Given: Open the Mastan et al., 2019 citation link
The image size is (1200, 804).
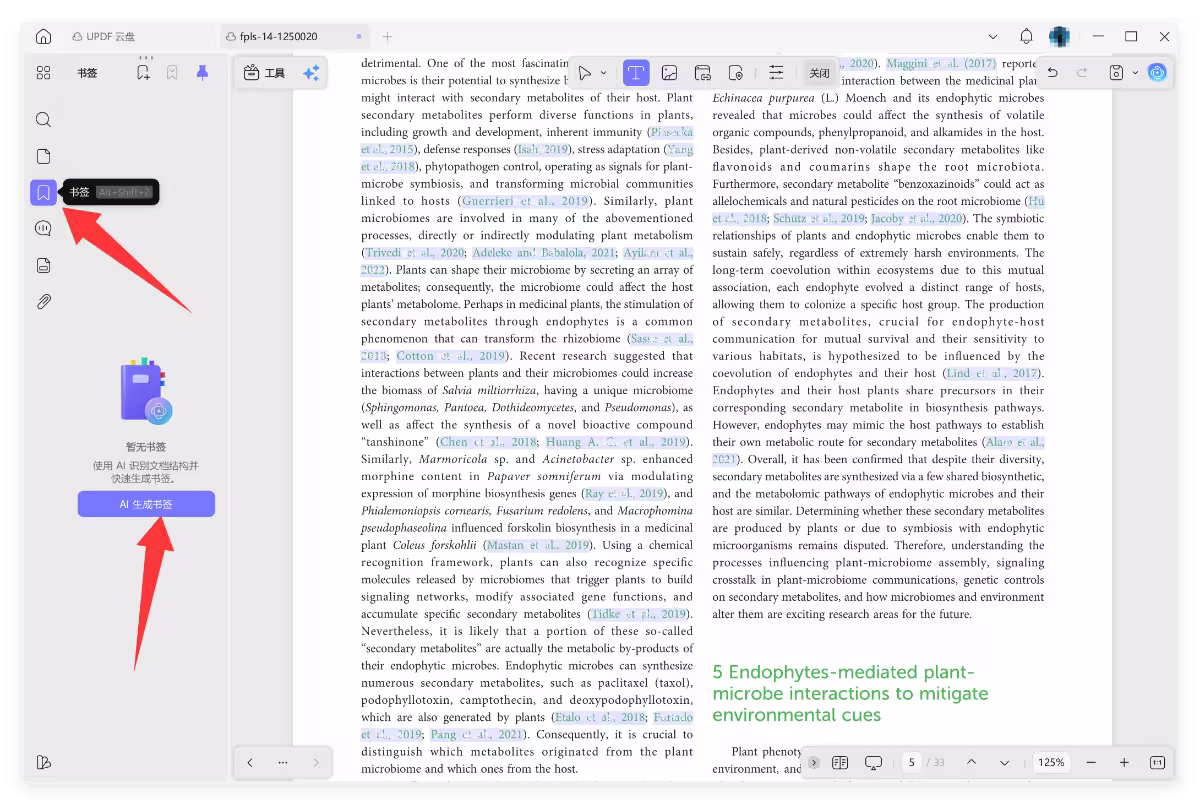Looking at the screenshot, I should 537,545.
